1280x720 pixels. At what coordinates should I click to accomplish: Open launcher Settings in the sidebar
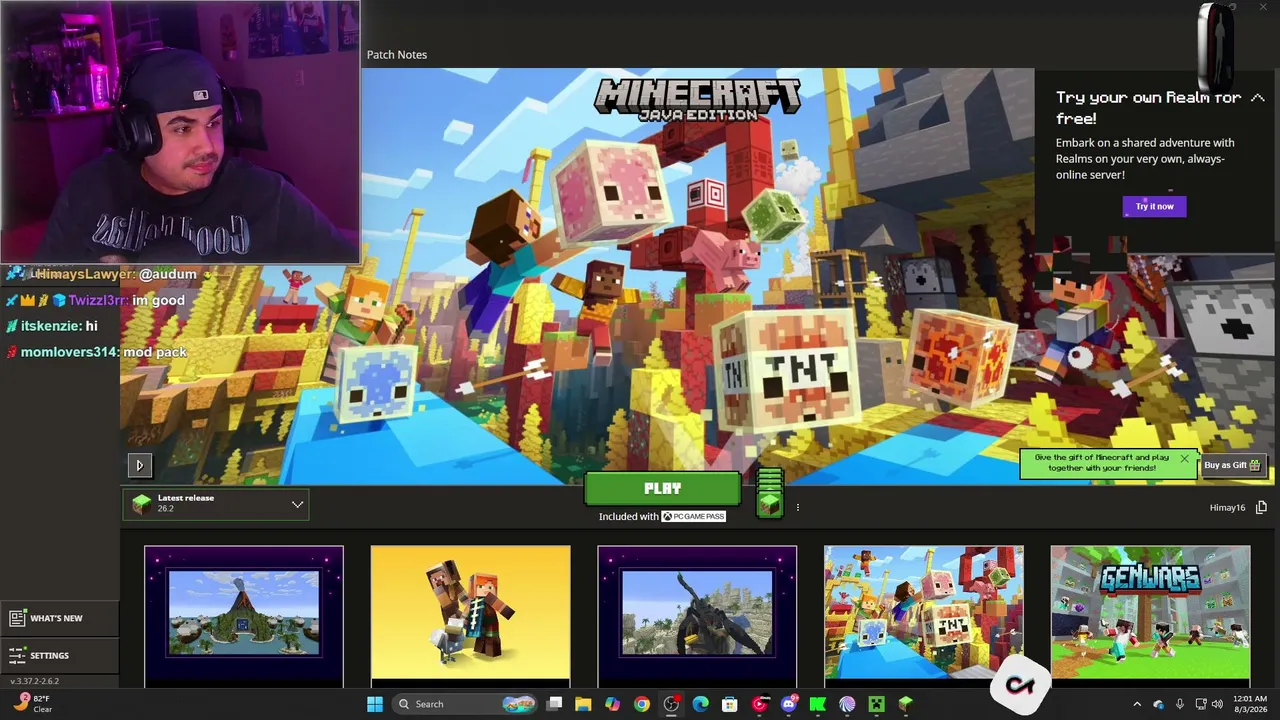[x=59, y=655]
